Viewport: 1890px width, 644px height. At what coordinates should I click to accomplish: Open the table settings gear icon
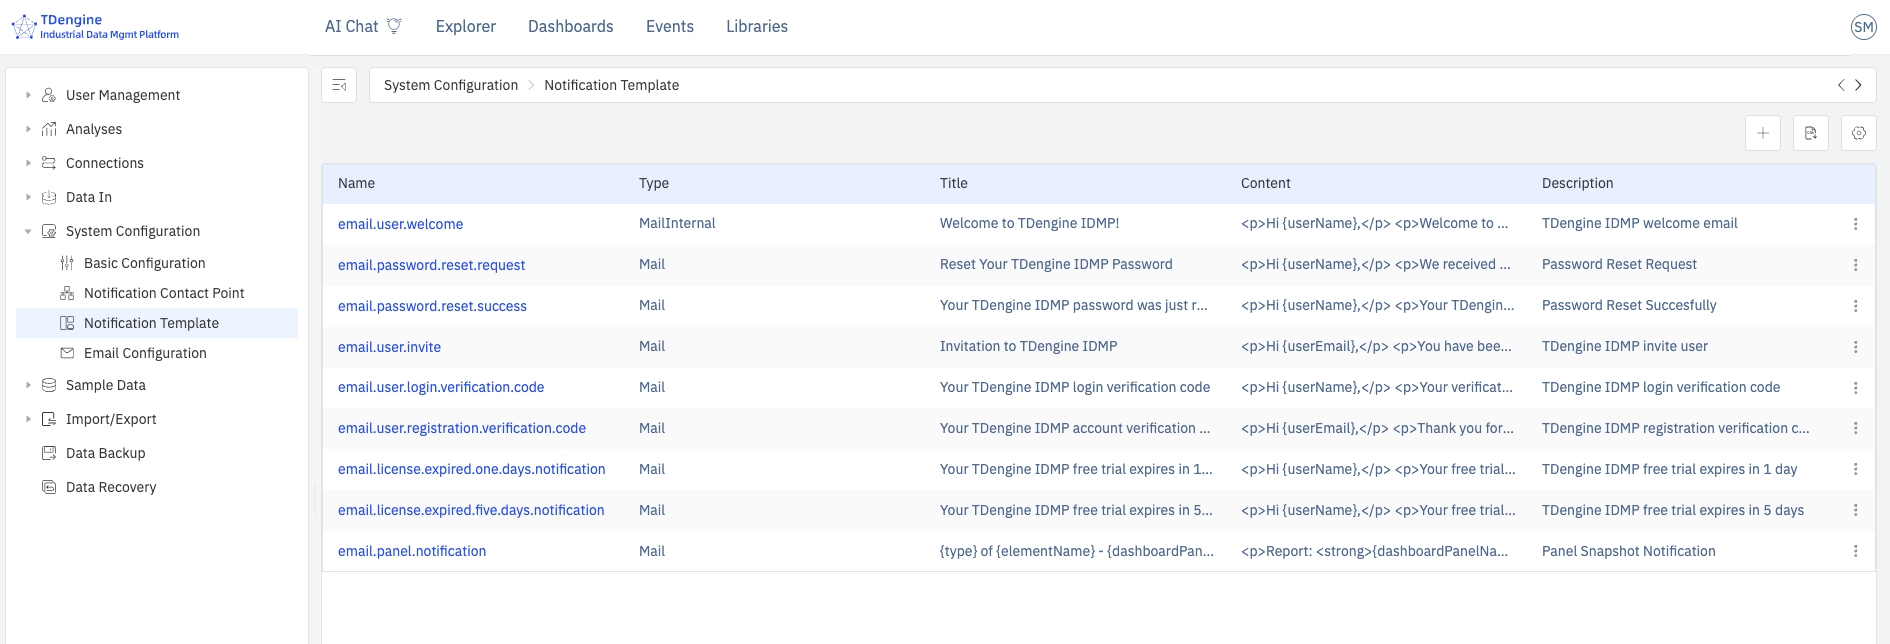coord(1858,133)
